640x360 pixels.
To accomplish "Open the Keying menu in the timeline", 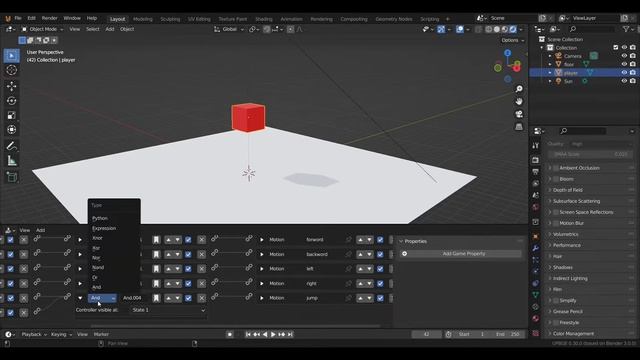I will pos(61,335).
